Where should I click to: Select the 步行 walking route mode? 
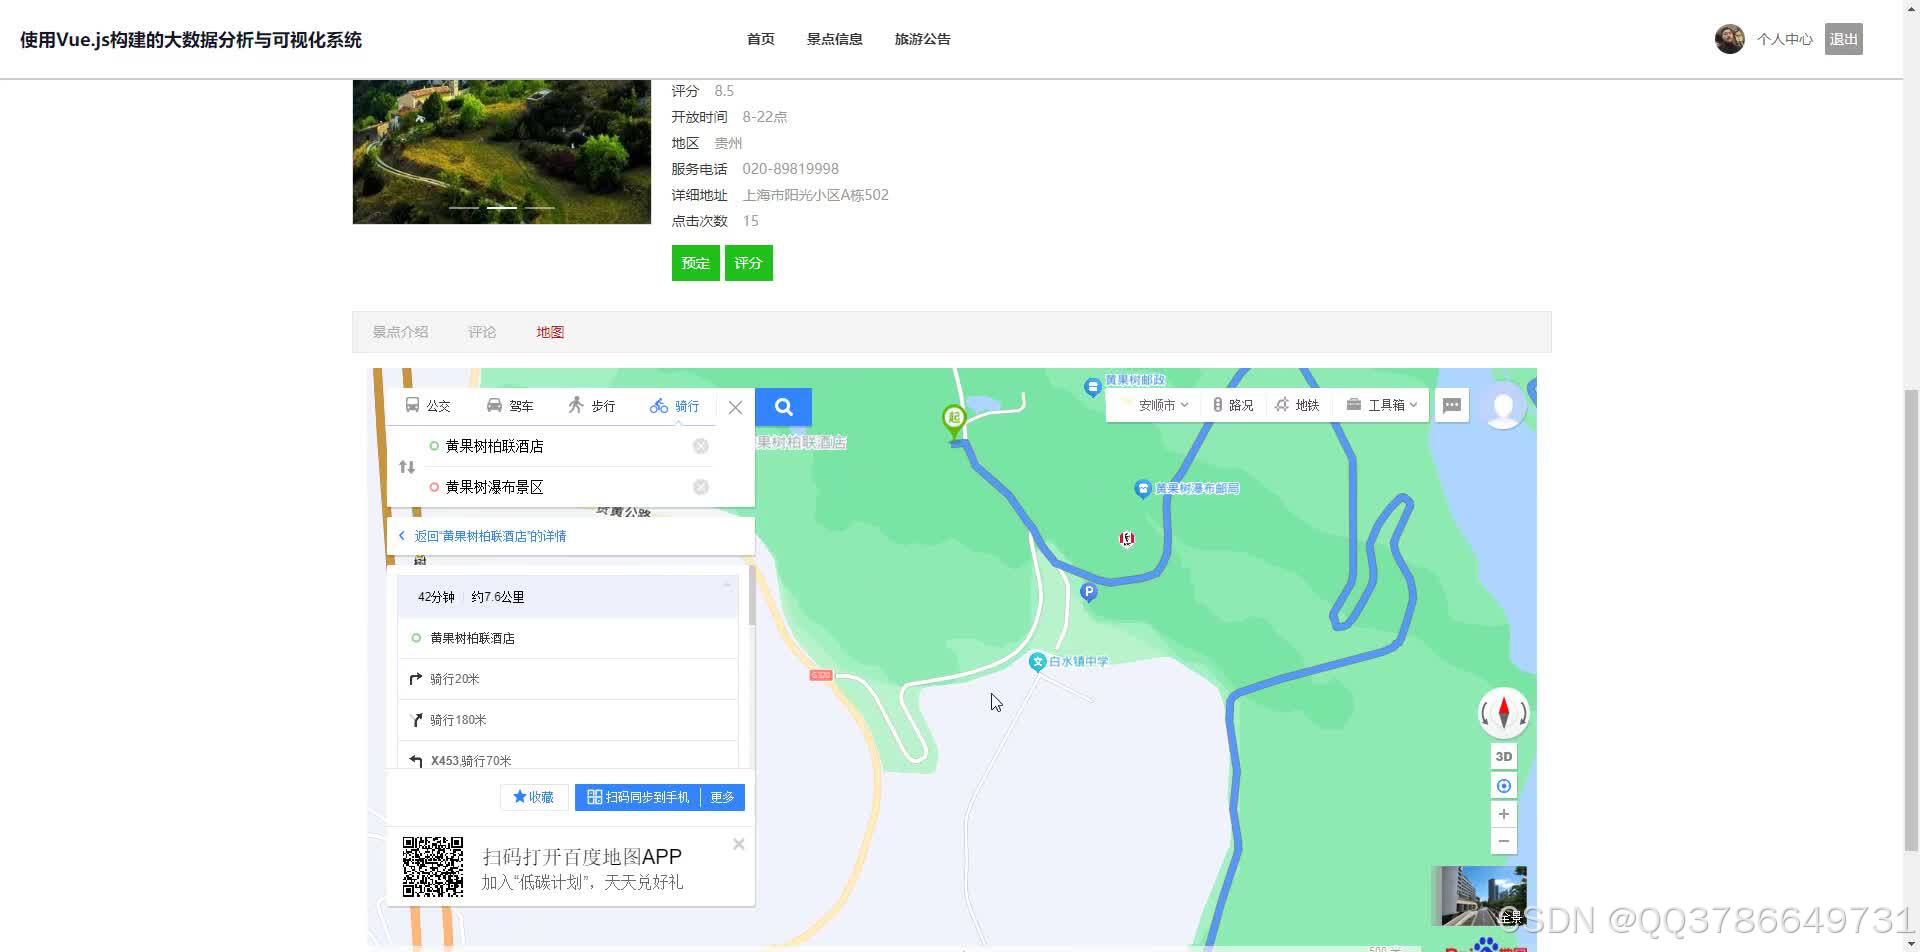(592, 406)
